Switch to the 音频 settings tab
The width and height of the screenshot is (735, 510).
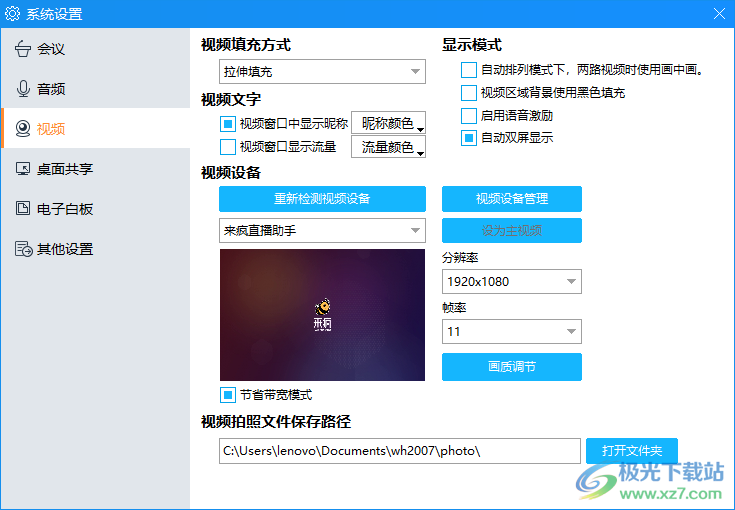click(96, 89)
